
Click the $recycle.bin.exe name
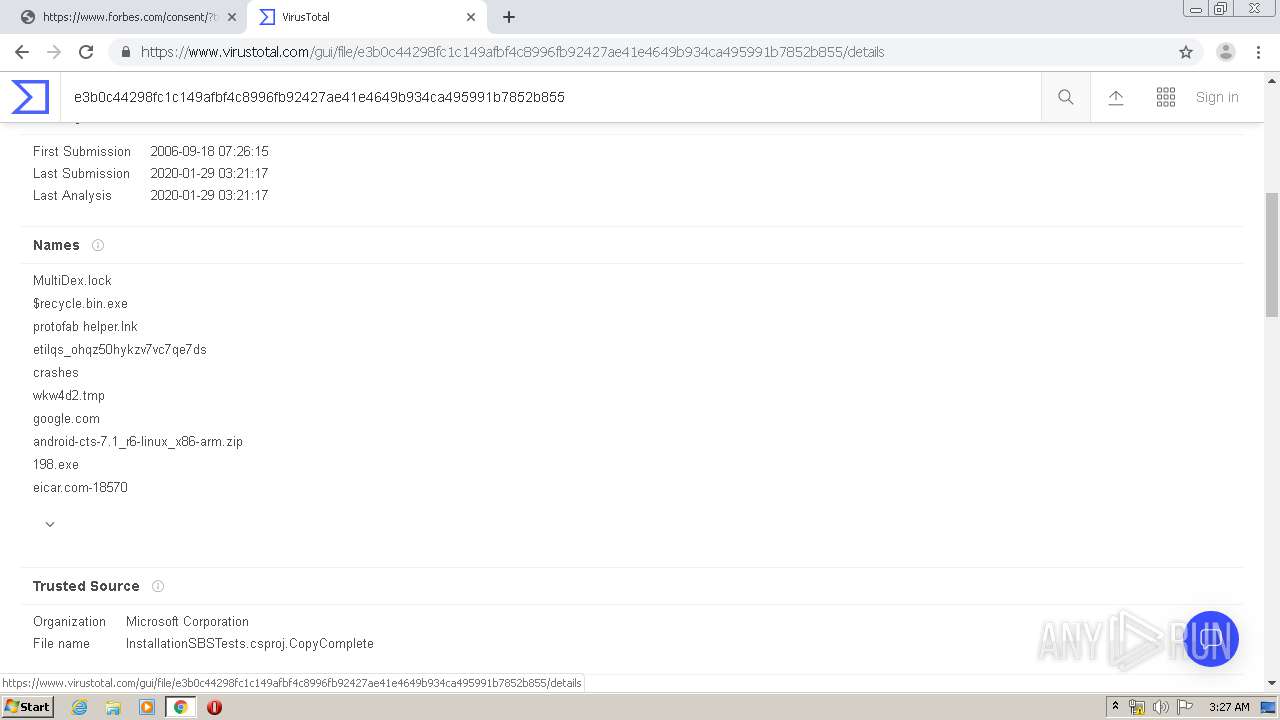80,304
